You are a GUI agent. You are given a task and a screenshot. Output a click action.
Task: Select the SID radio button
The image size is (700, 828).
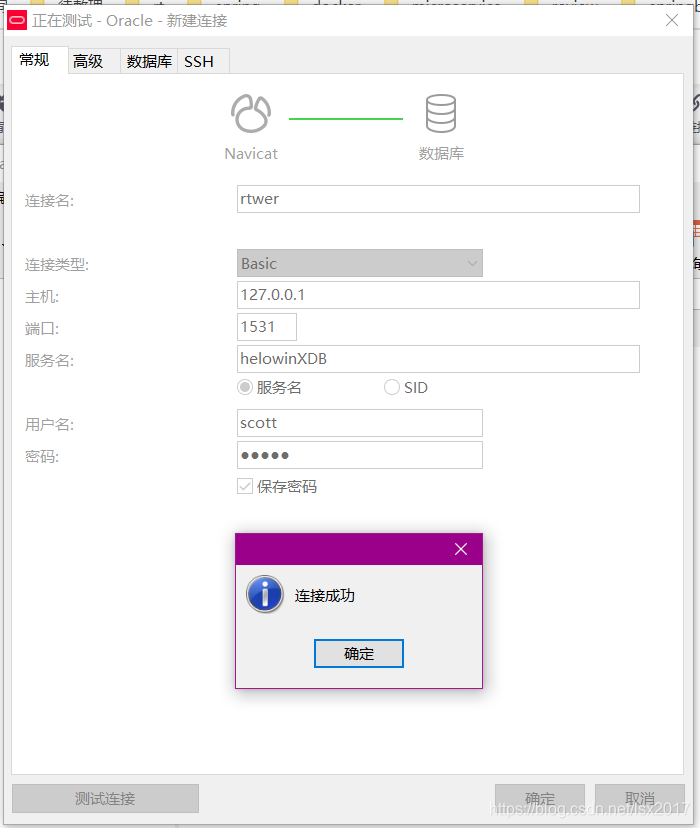(392, 387)
